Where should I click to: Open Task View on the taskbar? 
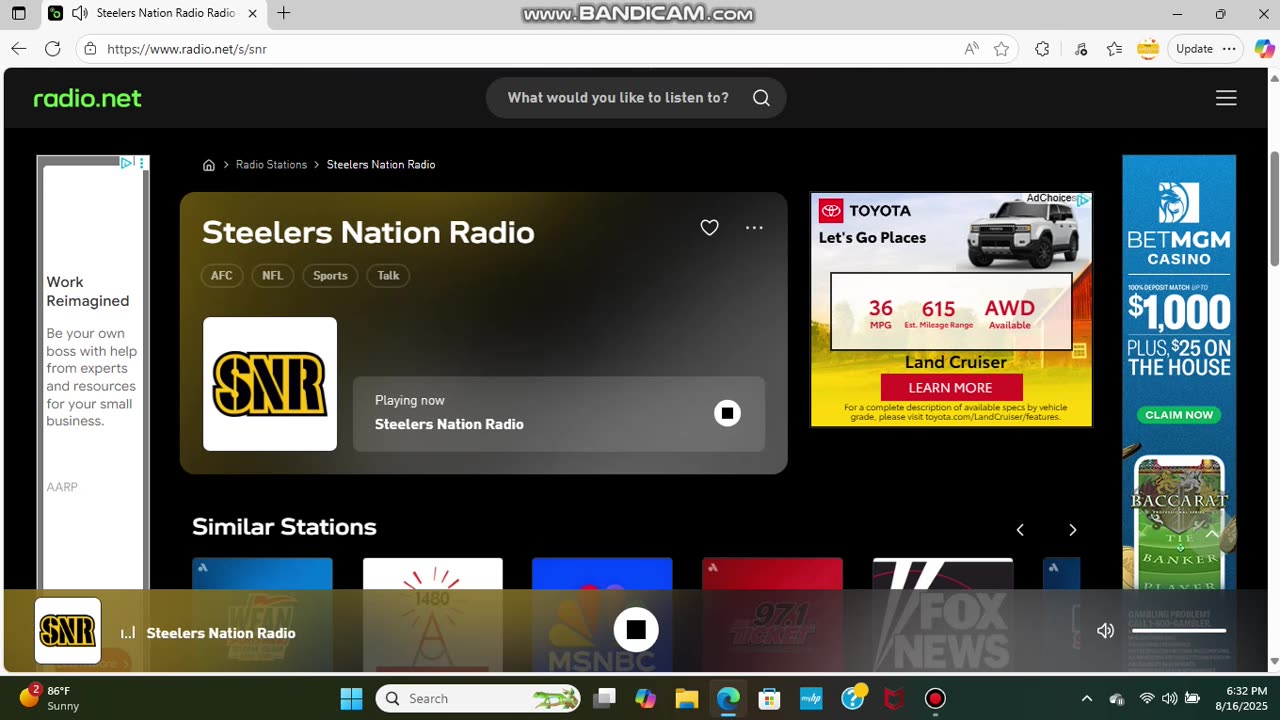pyautogui.click(x=604, y=698)
